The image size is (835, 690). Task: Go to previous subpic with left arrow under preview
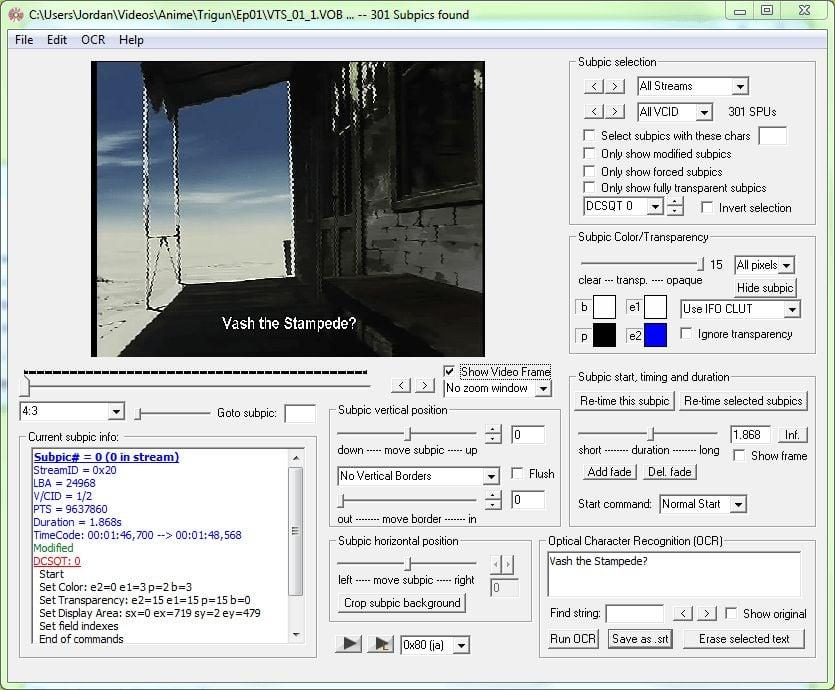click(x=401, y=385)
